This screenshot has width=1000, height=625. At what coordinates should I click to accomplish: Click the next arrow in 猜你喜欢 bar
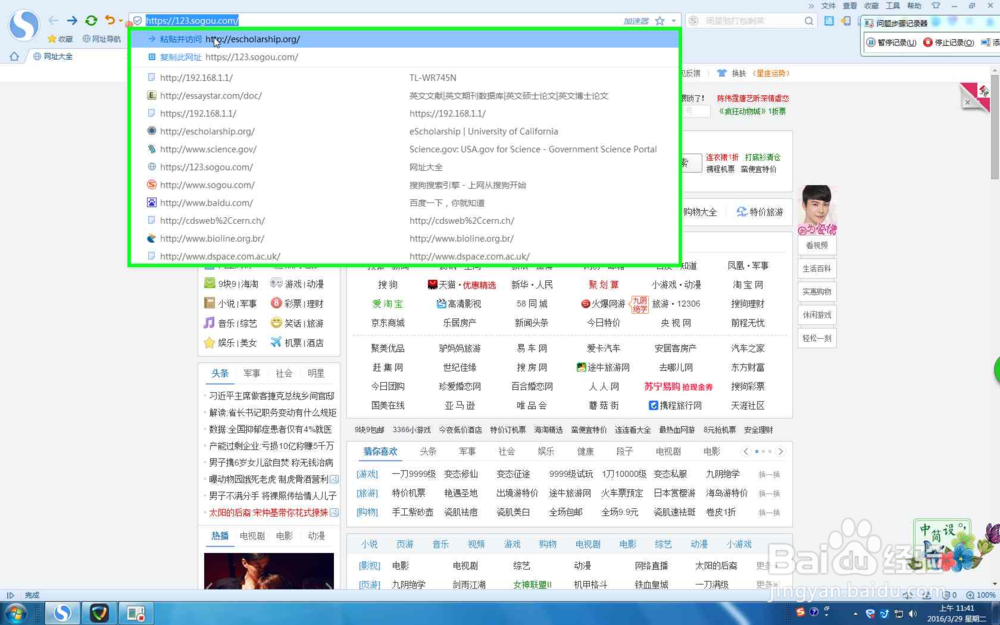pyautogui.click(x=781, y=452)
